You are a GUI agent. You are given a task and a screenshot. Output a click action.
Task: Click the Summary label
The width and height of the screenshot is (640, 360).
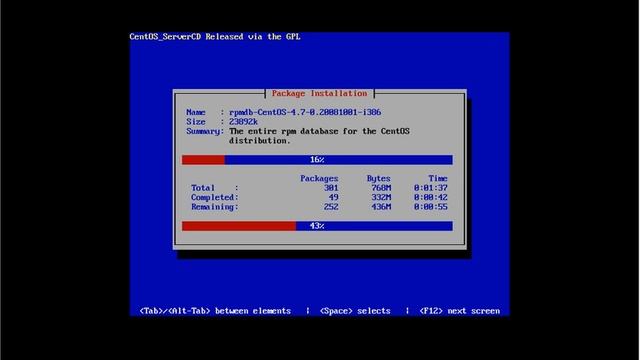tap(205, 131)
